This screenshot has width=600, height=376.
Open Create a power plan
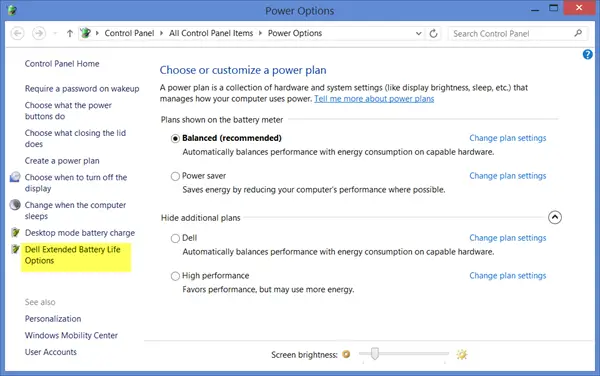click(62, 161)
